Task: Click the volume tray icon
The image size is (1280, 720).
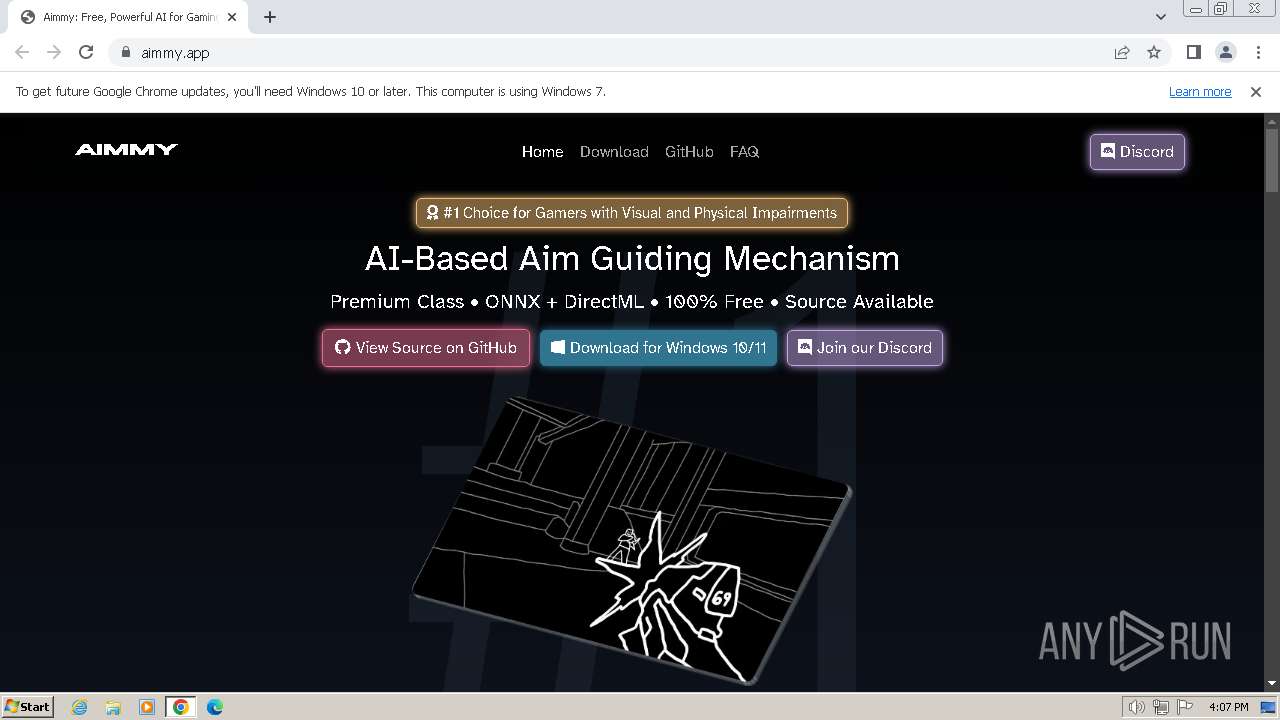Action: pyautogui.click(x=1137, y=707)
